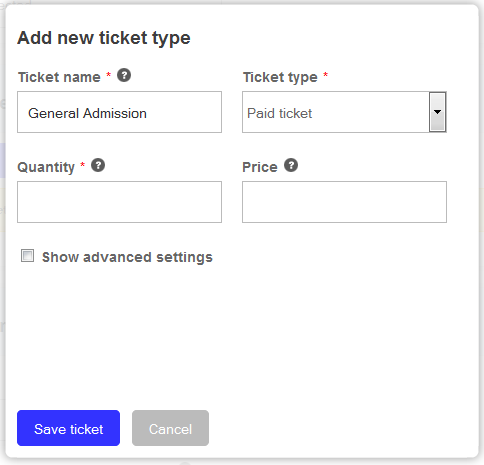Click the 'Show advanced settings' label text

click(127, 257)
